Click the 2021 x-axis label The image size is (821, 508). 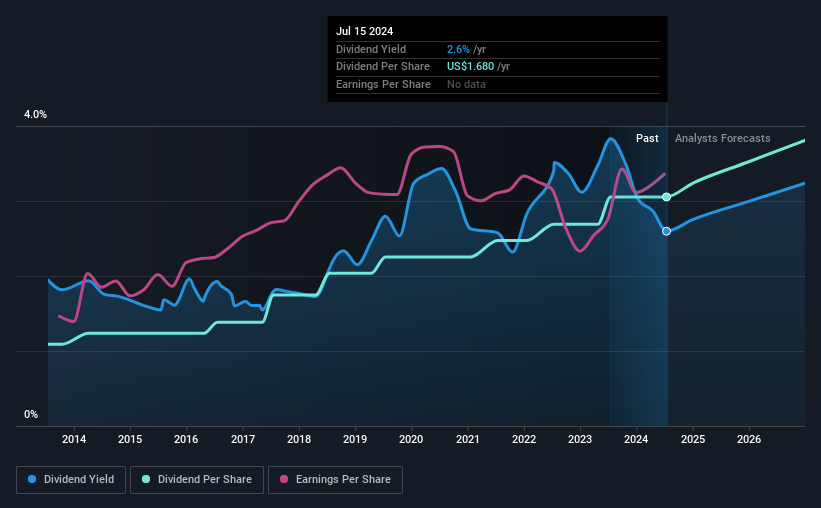pos(468,439)
